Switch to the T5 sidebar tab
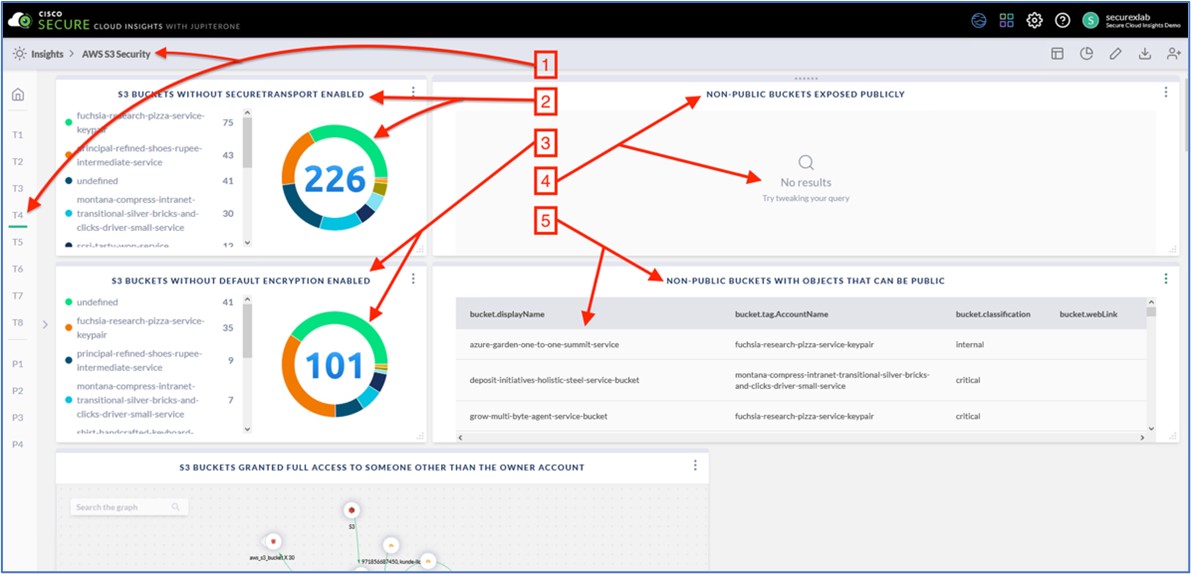 coord(17,242)
